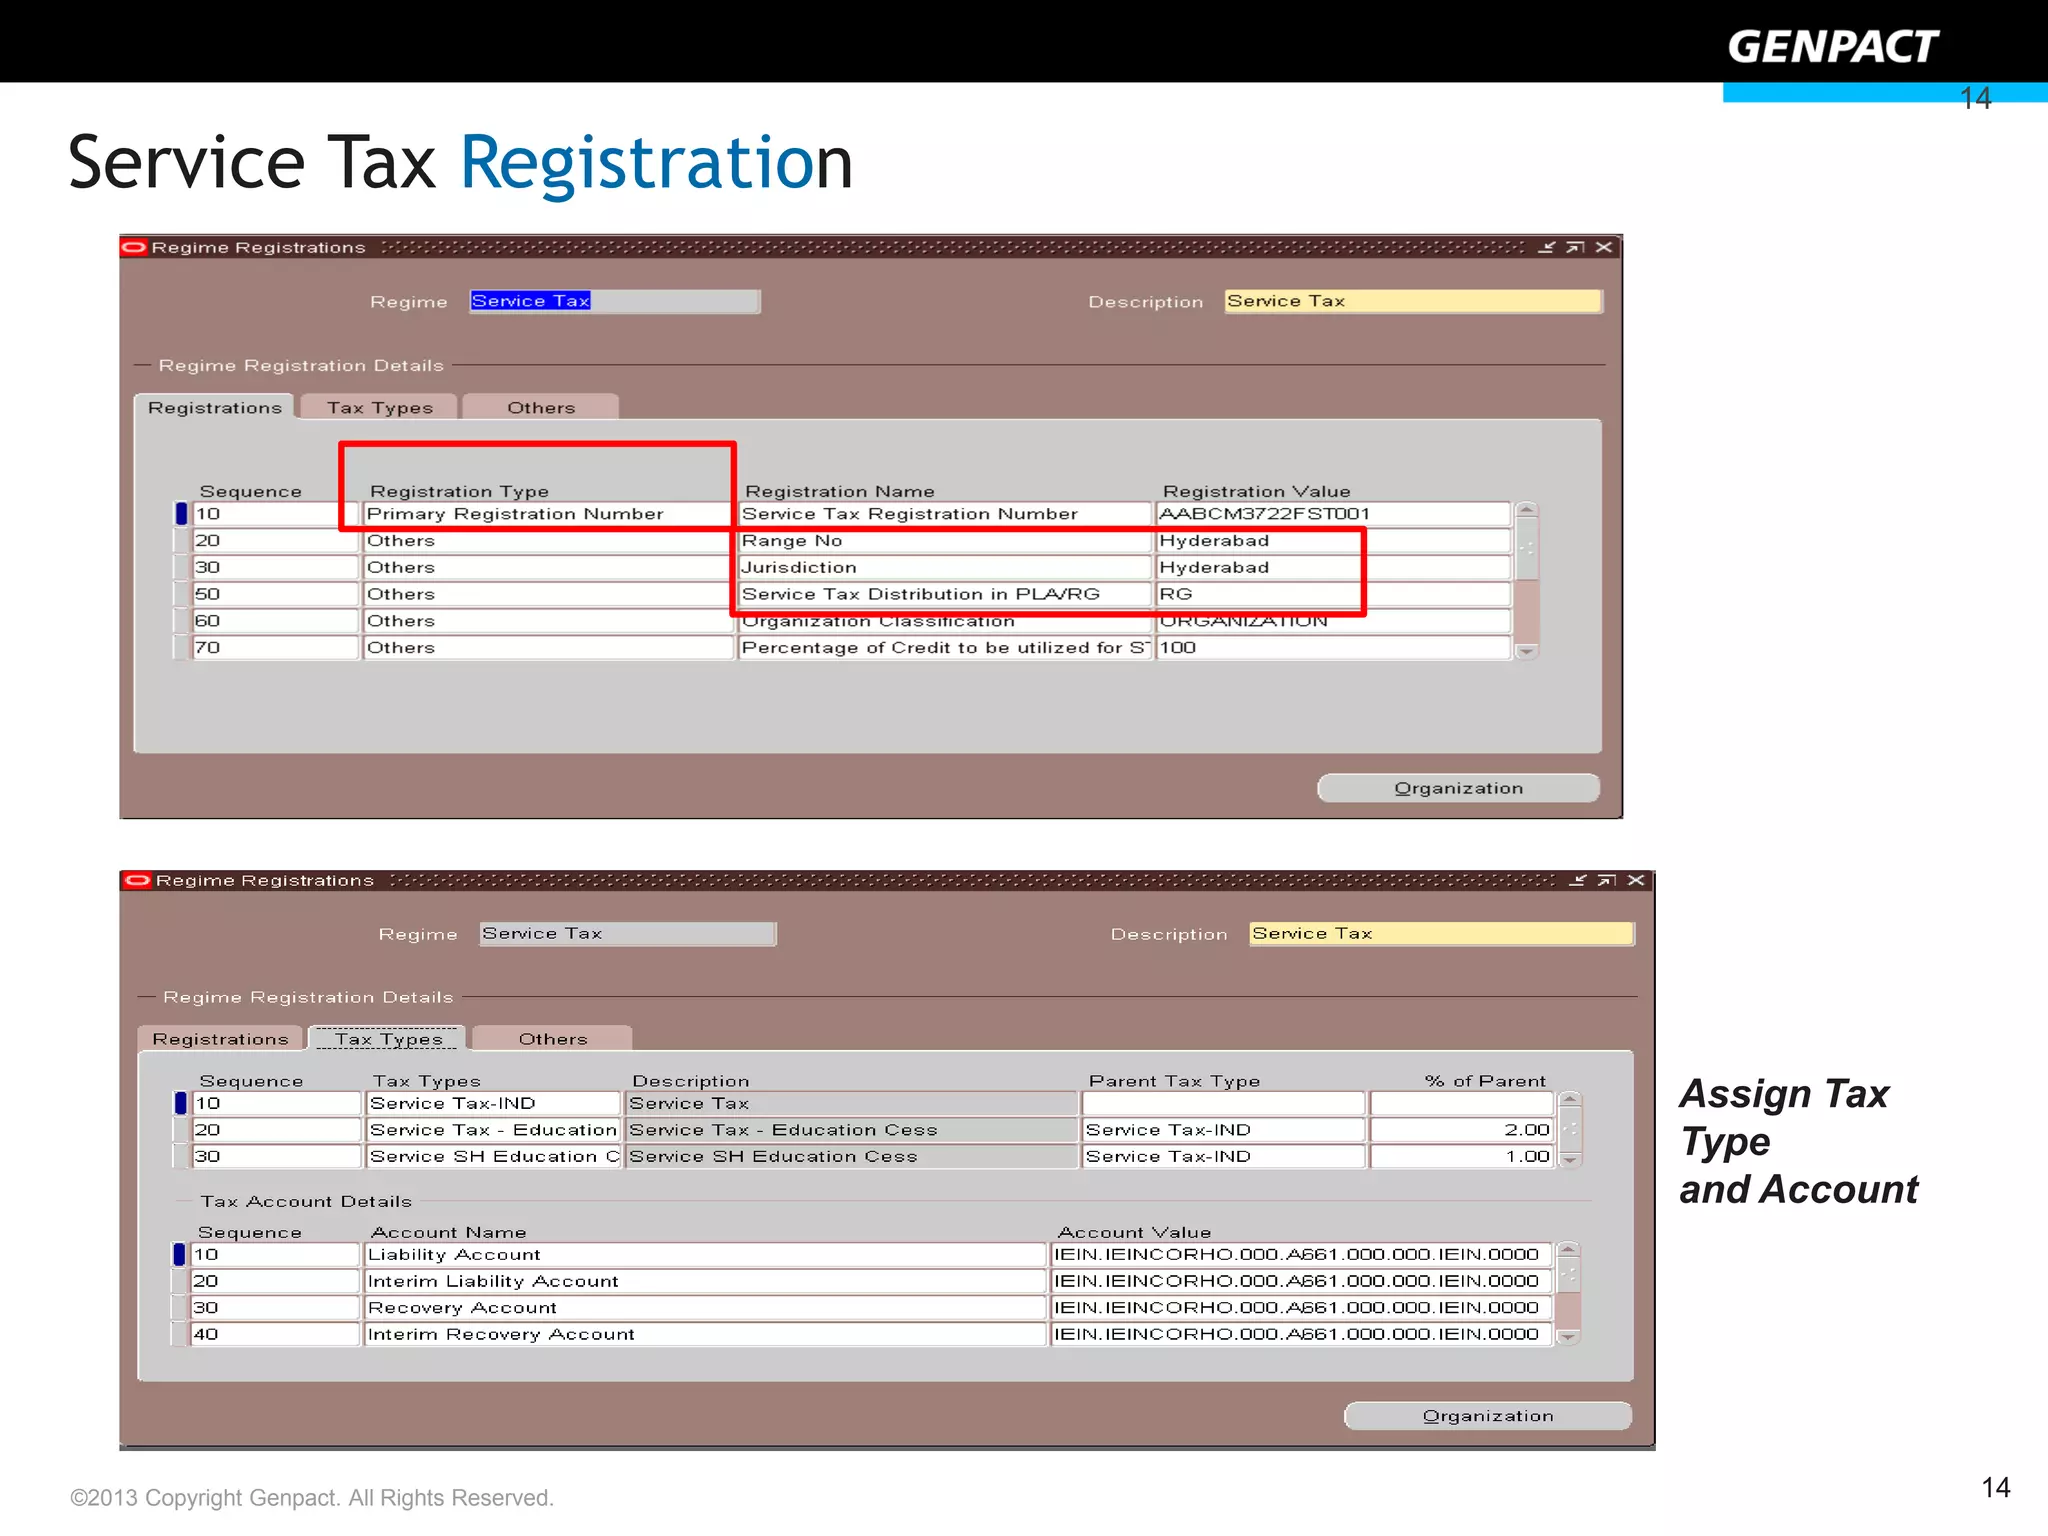Image resolution: width=2048 pixels, height=1536 pixels.
Task: Click Service Tax-IND tax type cell in sequence 10
Action: [493, 1103]
